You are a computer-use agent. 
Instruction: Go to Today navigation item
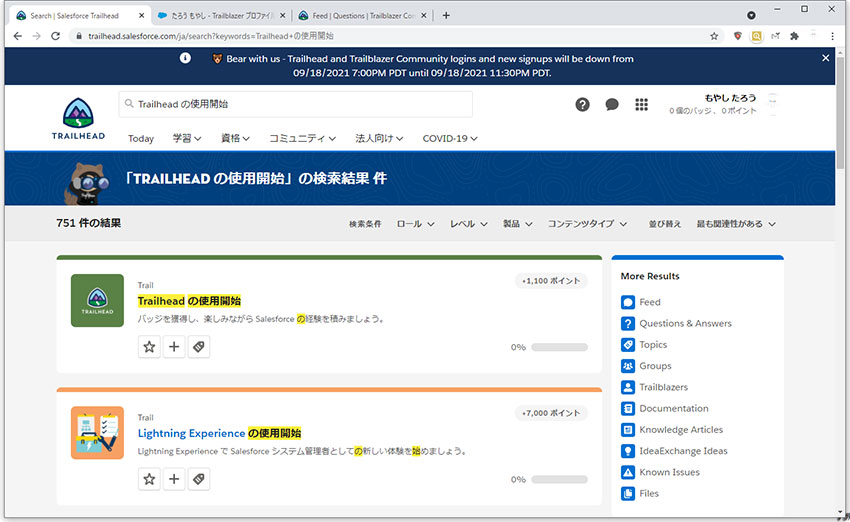click(x=141, y=138)
